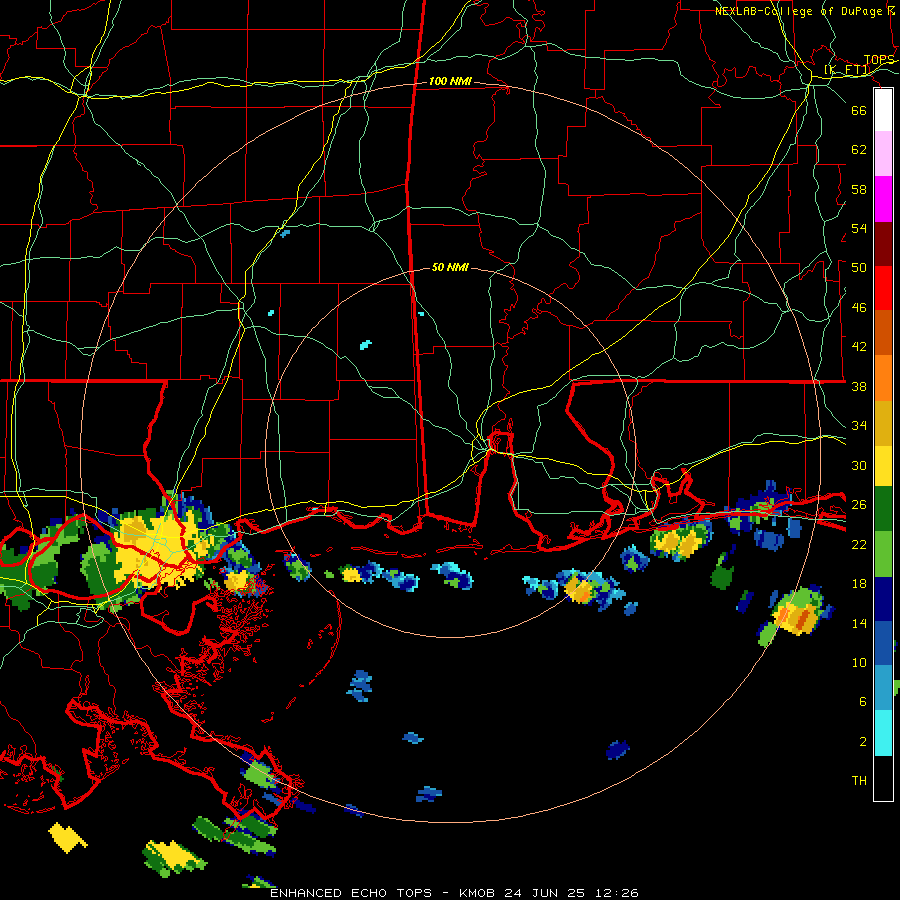Click the Enhanced Echo Tops KMOB caption

454,893
